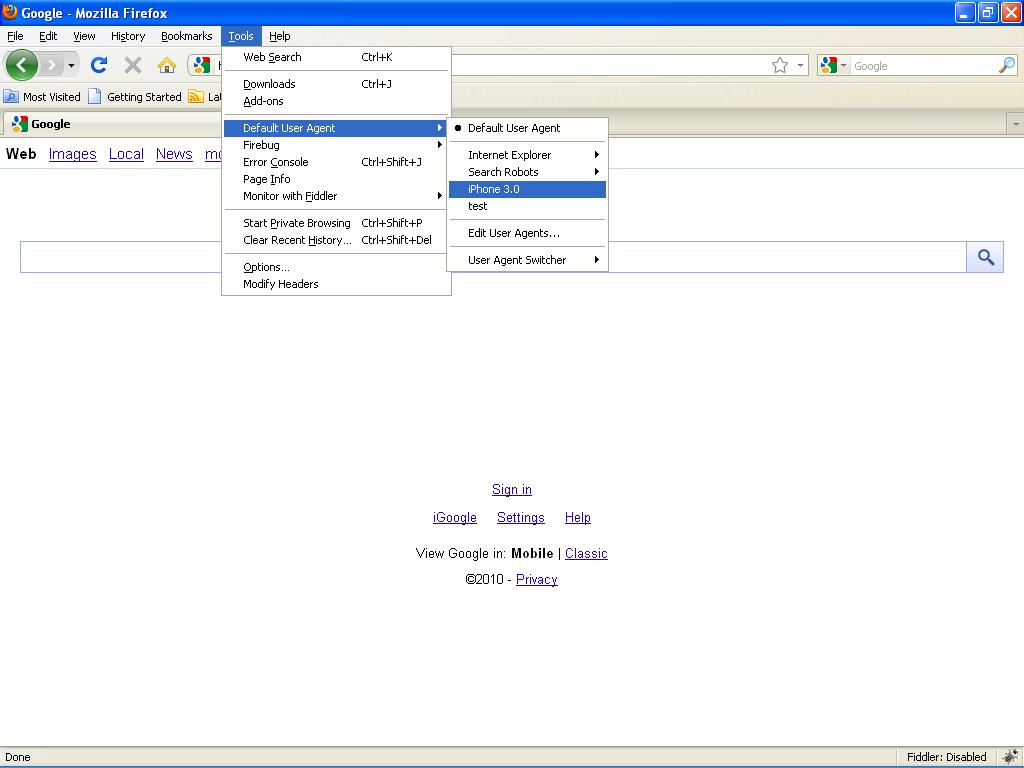Click the green Back navigation button

tap(21, 66)
